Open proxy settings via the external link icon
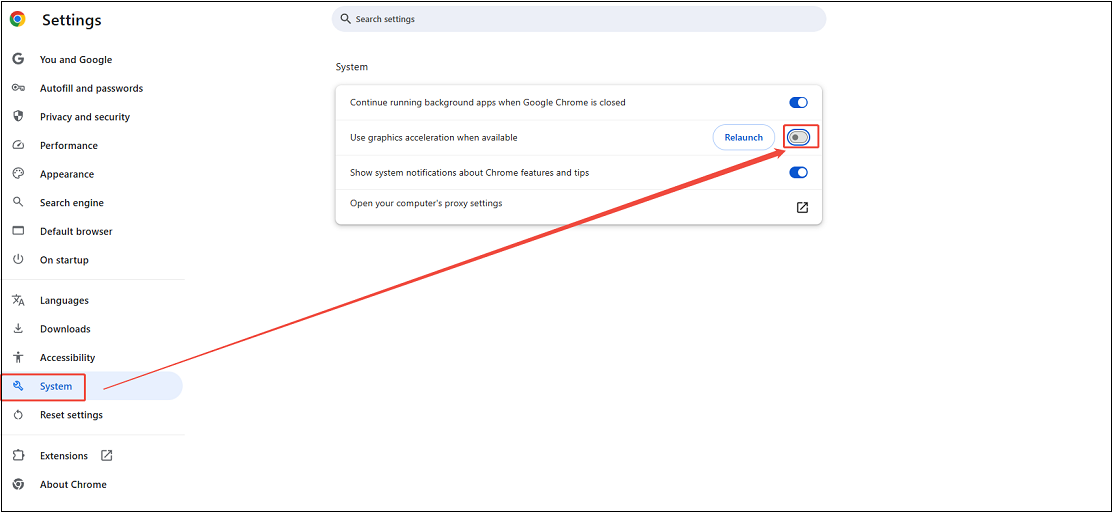The image size is (1112, 512). (802, 208)
